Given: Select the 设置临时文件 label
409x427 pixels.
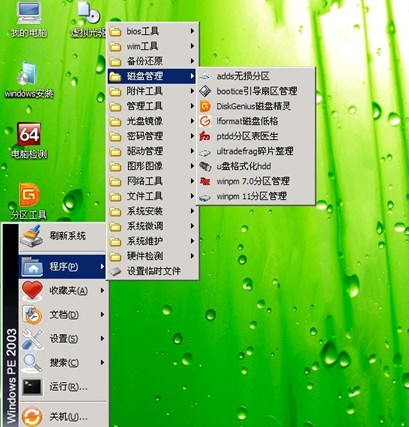Looking at the screenshot, I should 154,271.
